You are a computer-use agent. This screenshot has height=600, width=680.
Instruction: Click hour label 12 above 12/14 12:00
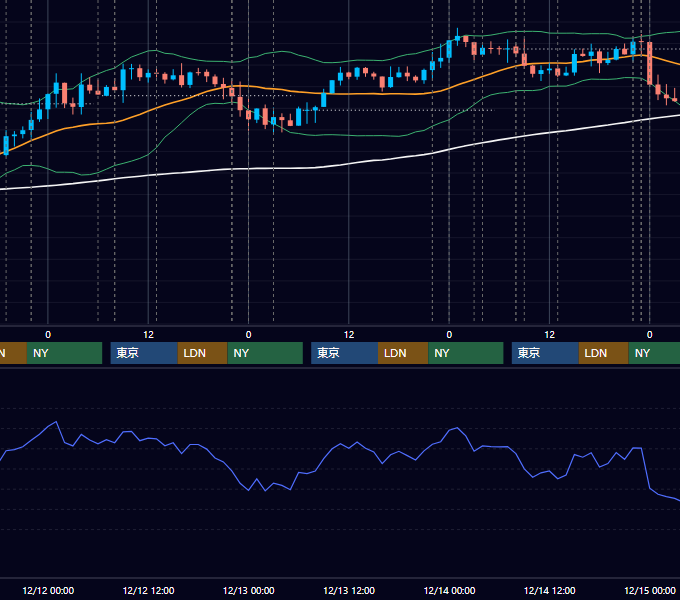(x=549, y=335)
